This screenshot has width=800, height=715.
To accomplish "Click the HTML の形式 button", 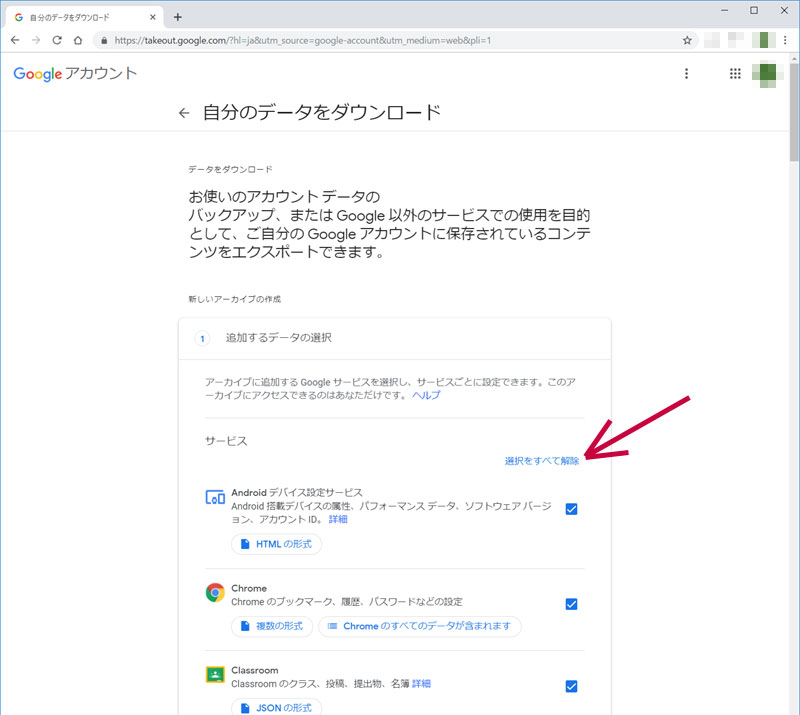I will pos(276,544).
